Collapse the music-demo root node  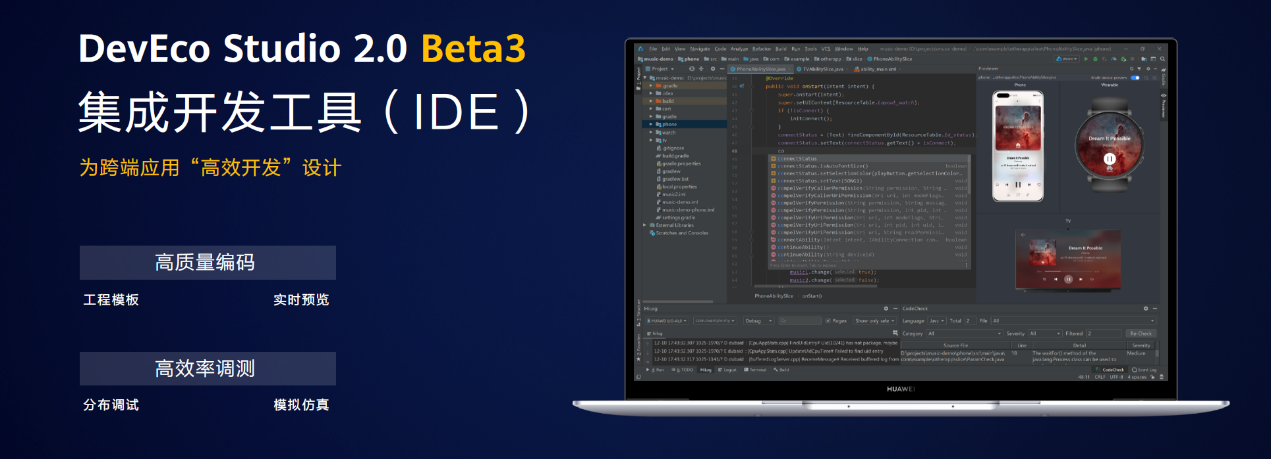[x=645, y=78]
